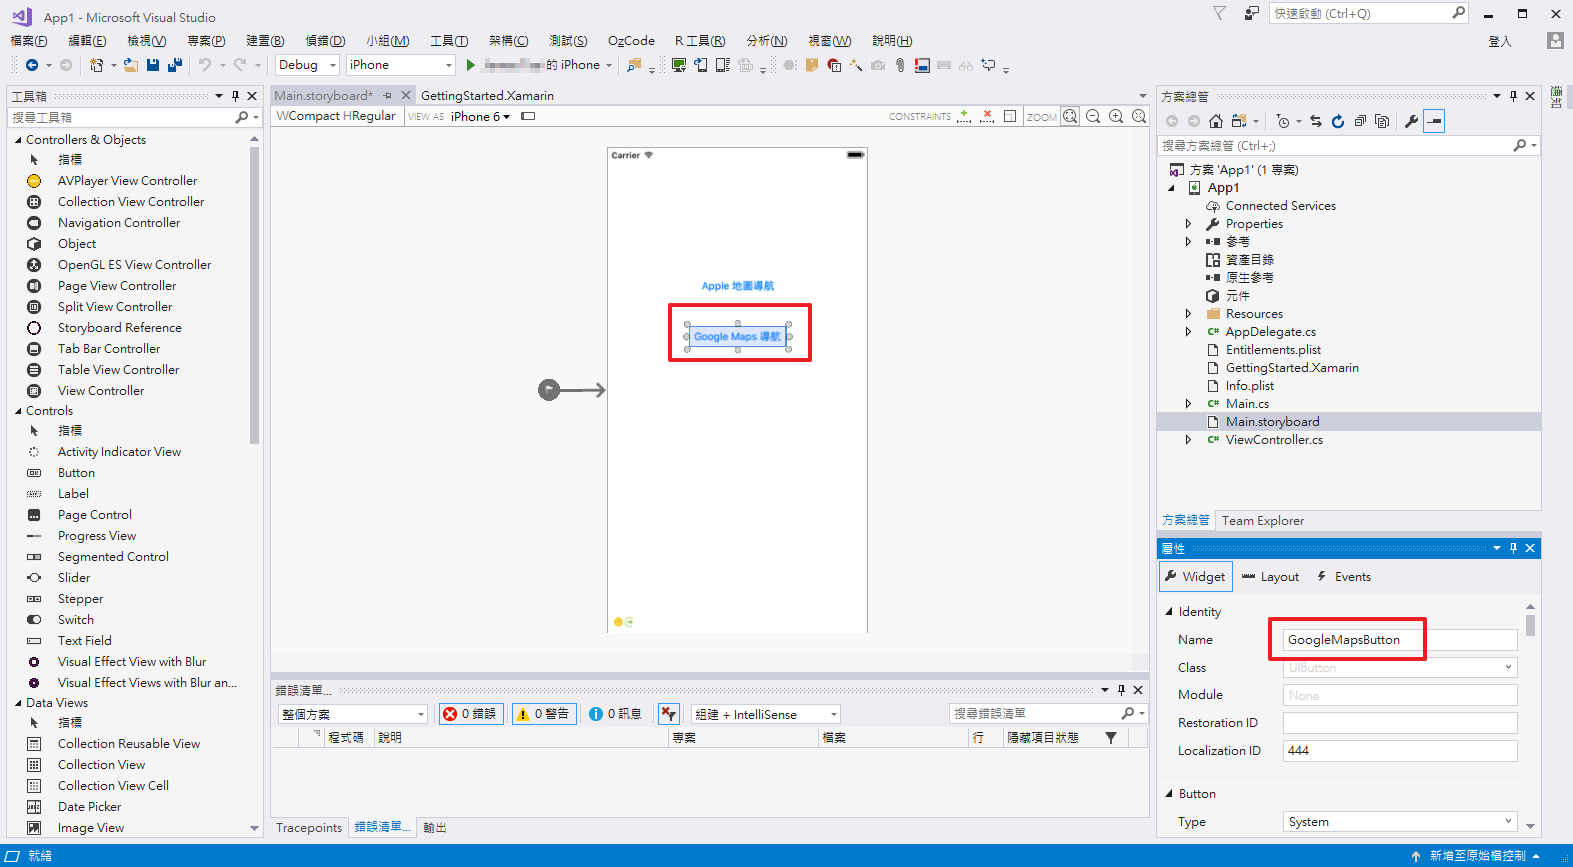
Task: Expand the ViewController.cs node
Action: [x=1188, y=440]
